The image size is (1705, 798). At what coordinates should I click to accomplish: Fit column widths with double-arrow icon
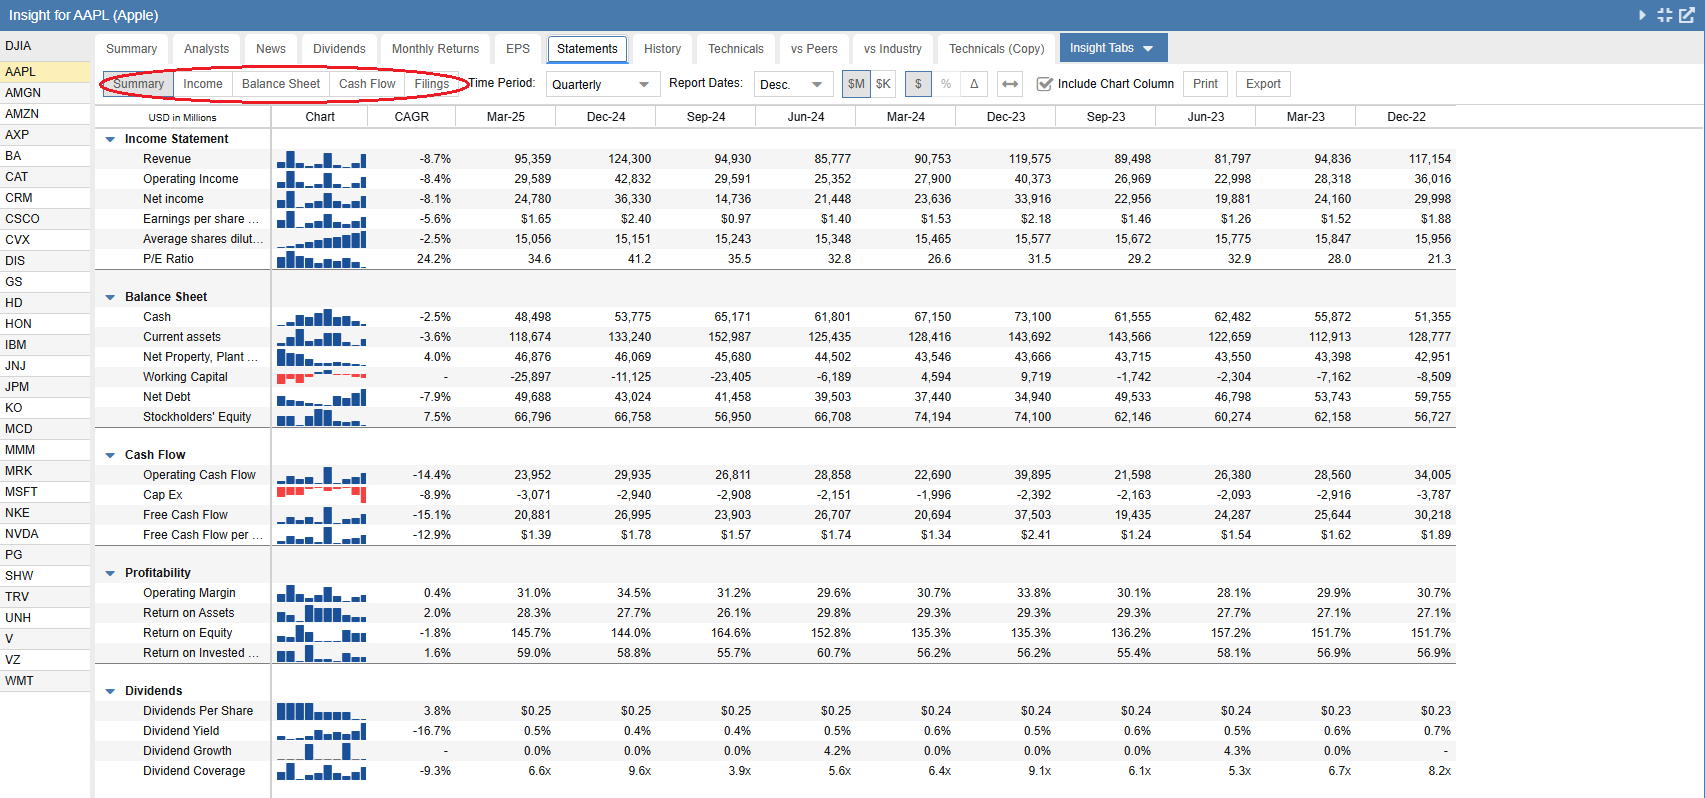coord(1010,84)
